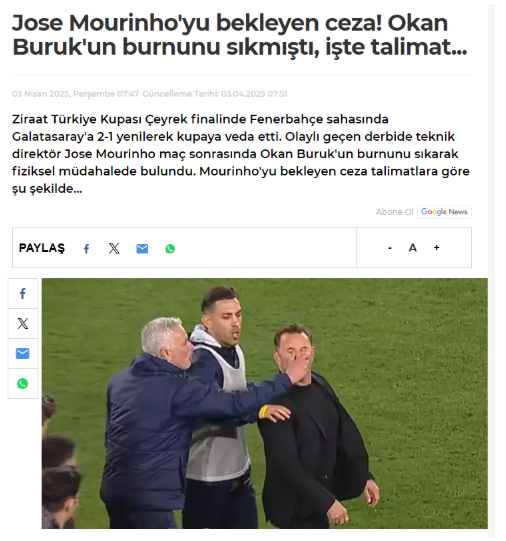This screenshot has height=541, width=506.
Task: Click envelope icon in vertical side share panel
Action: coord(23,354)
